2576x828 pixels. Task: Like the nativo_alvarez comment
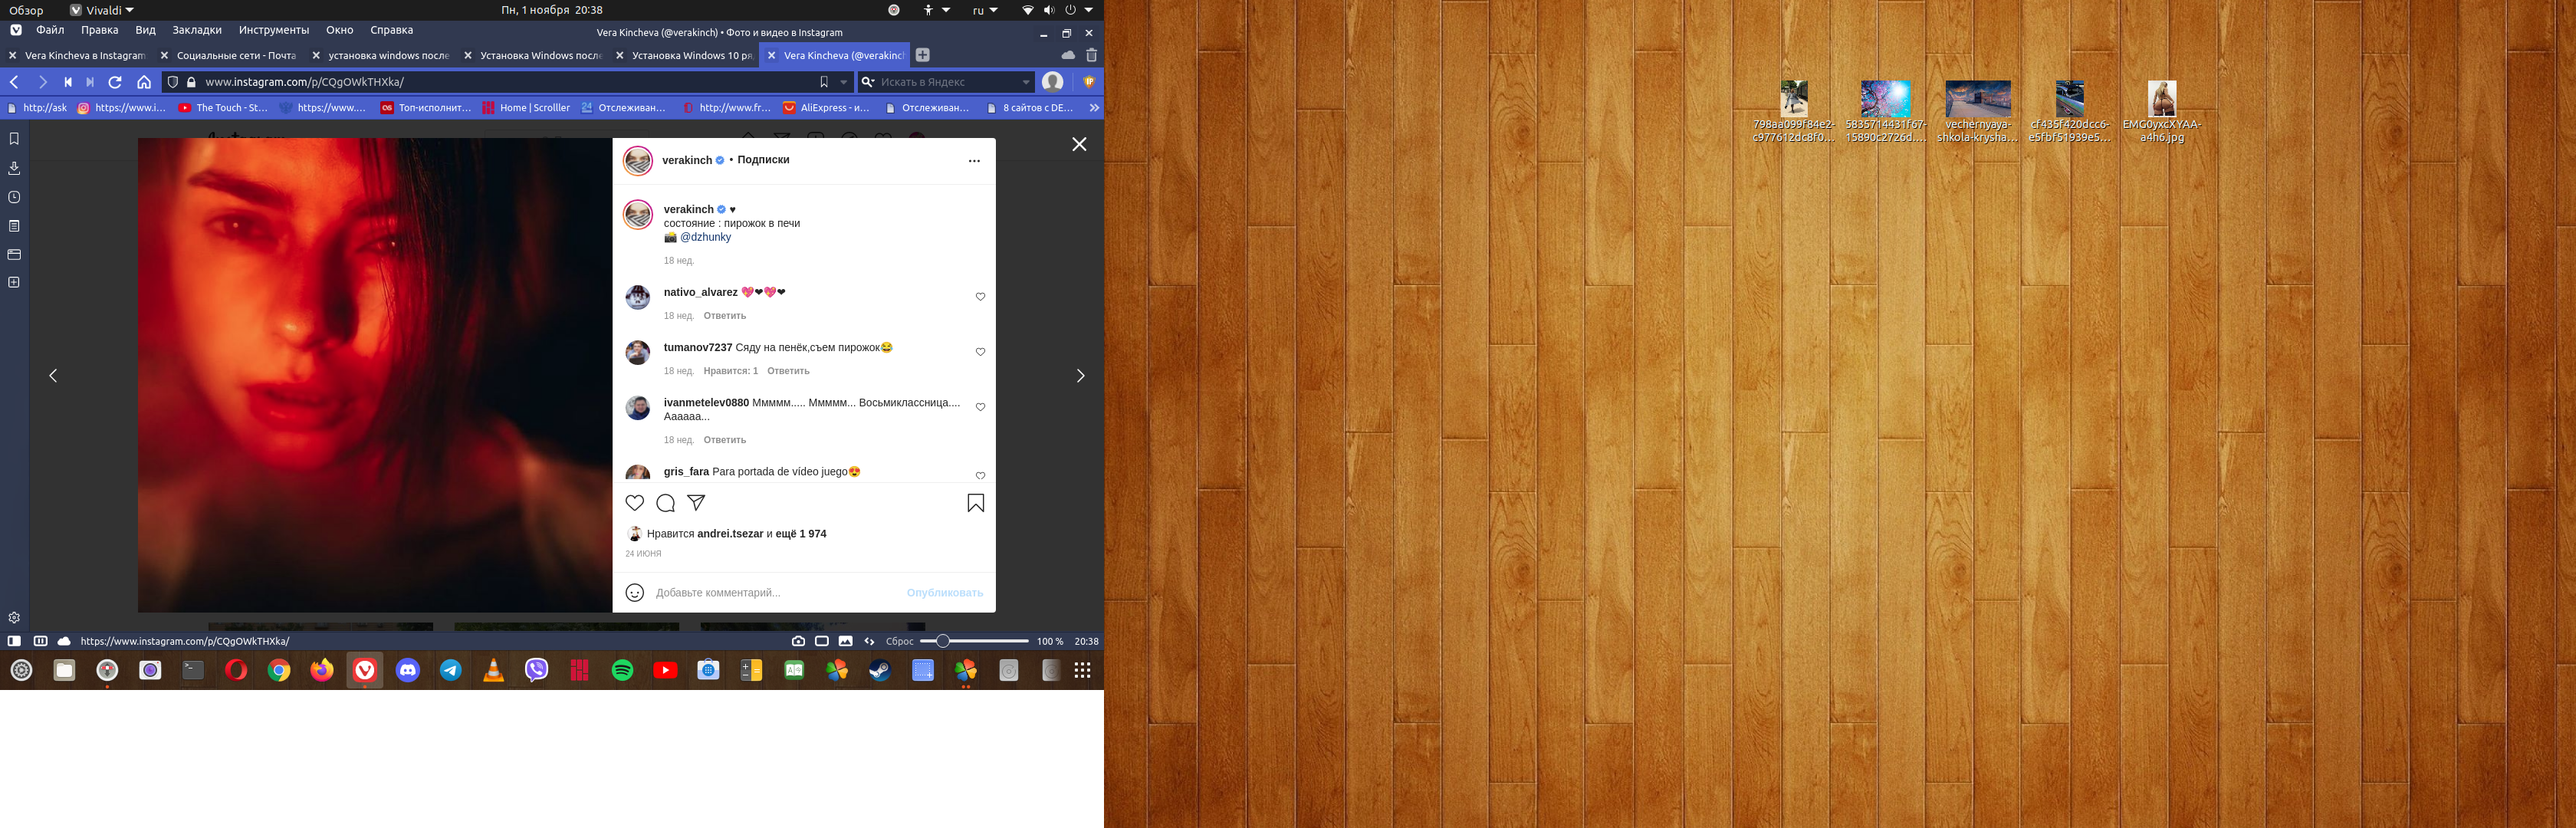(980, 296)
